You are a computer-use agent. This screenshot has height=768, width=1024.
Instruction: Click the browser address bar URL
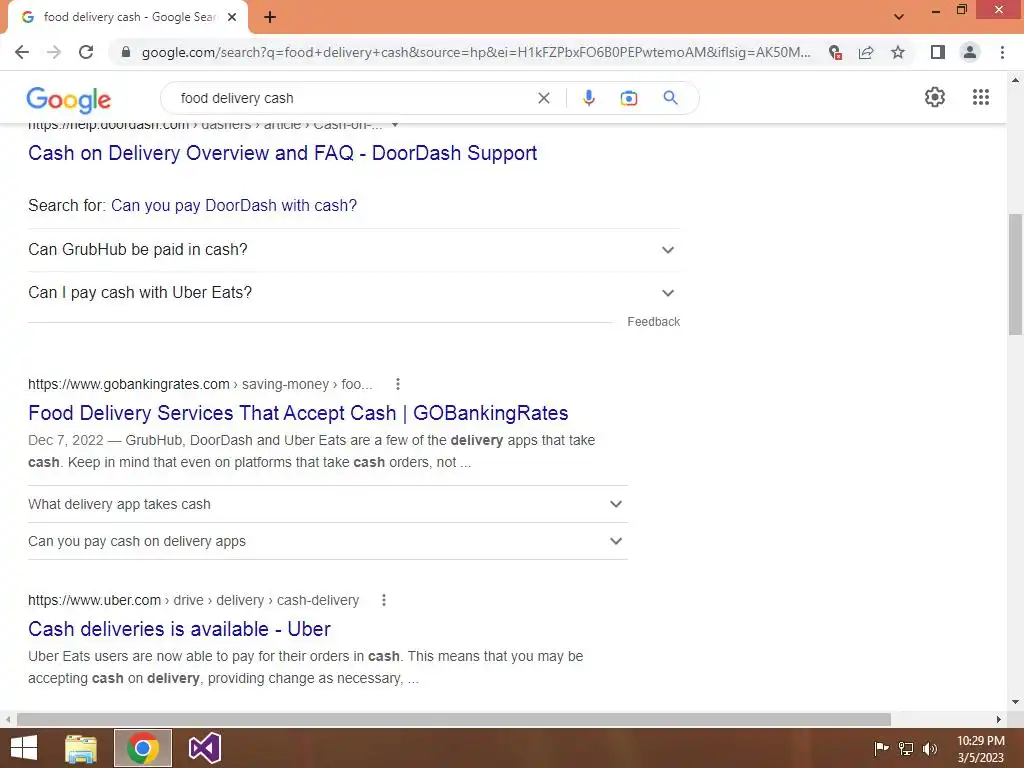pyautogui.click(x=476, y=52)
